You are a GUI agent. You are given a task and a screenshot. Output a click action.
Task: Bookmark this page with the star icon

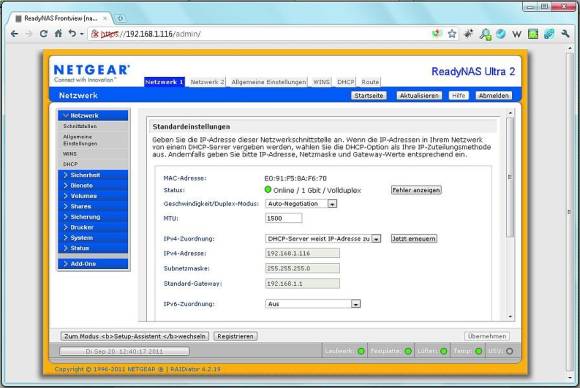(452, 34)
